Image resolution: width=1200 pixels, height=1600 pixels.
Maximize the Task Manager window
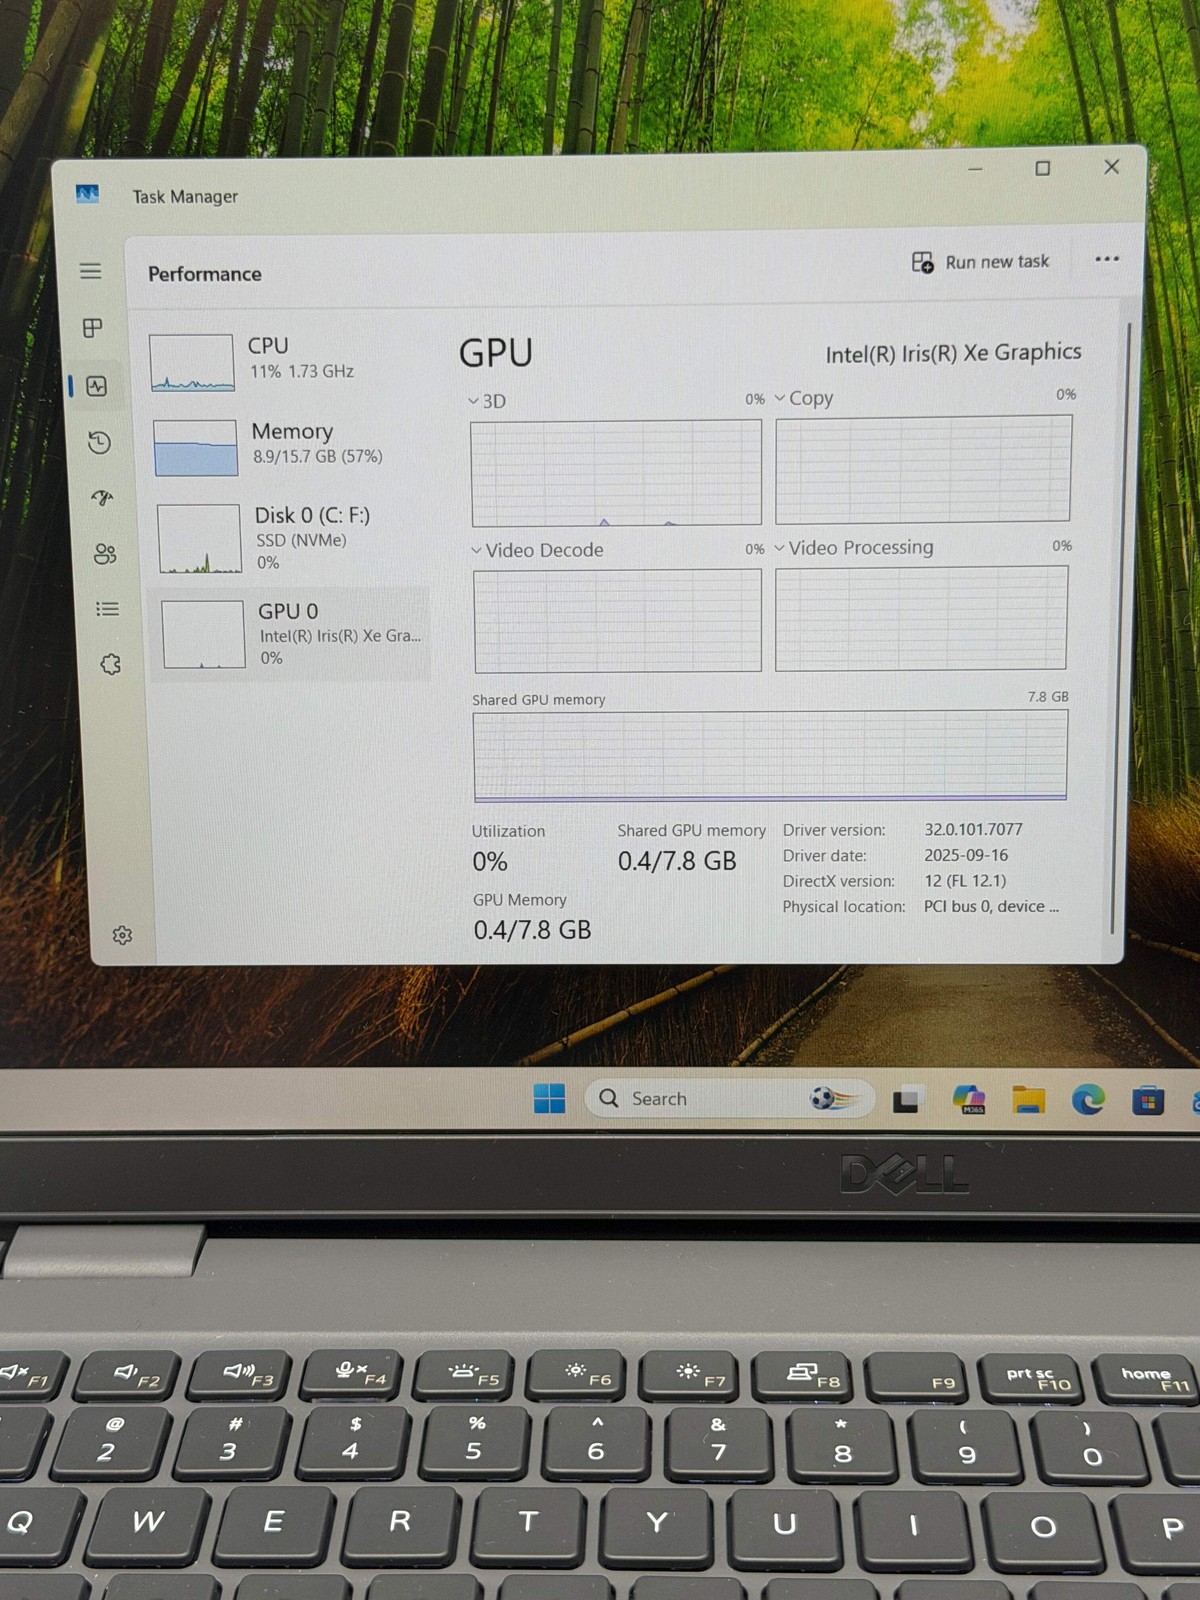(1042, 168)
